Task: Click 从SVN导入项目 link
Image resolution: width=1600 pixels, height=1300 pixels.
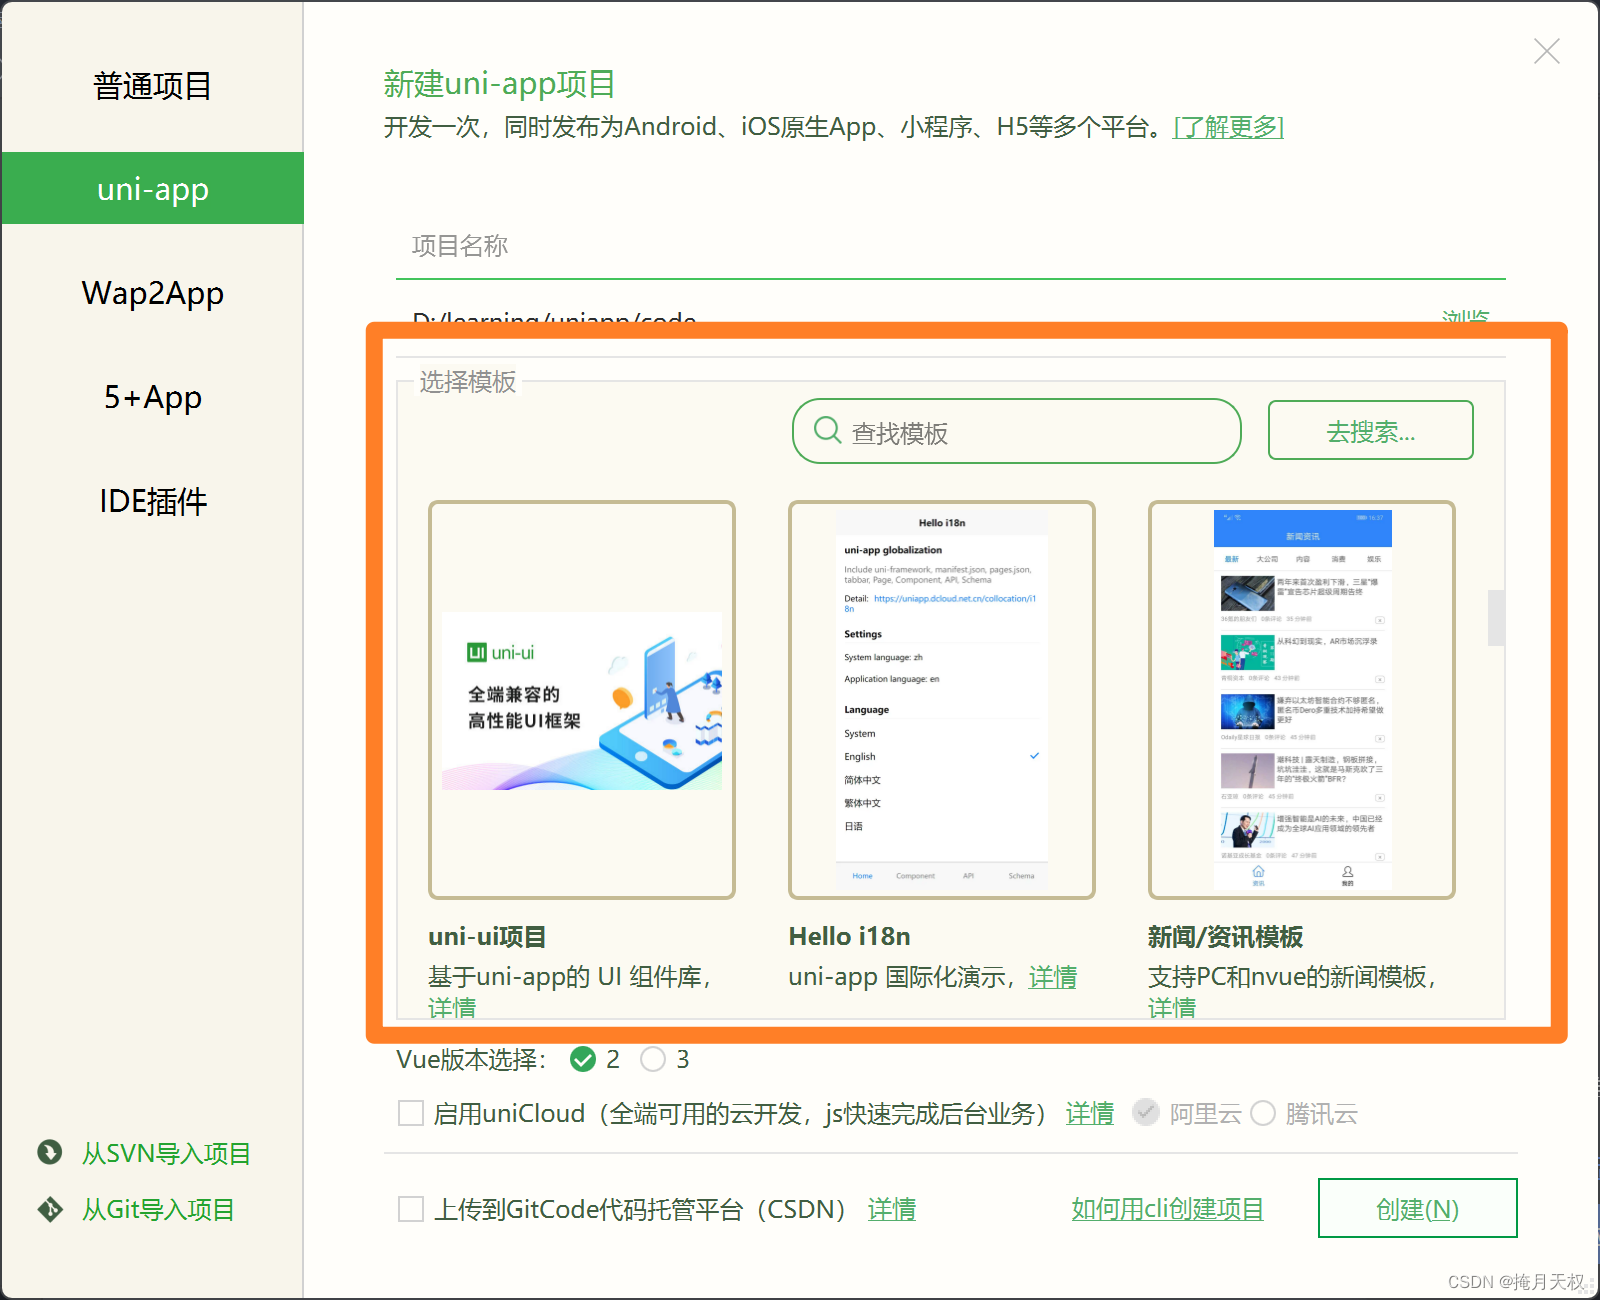Action: (166, 1153)
